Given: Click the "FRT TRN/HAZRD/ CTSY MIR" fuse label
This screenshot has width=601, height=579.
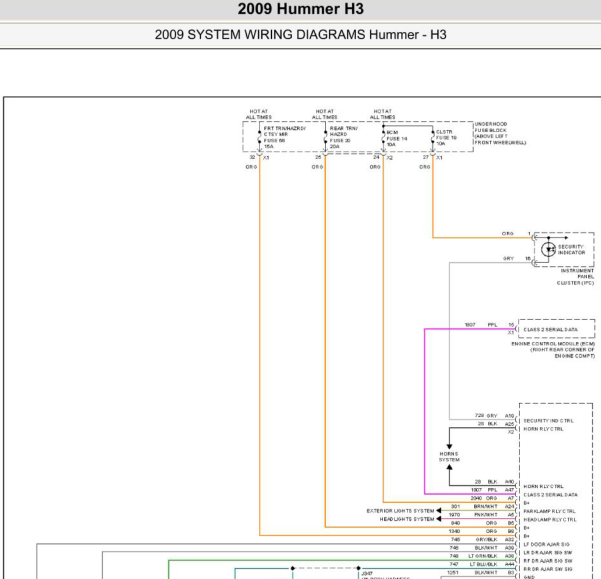Looking at the screenshot, I should tap(284, 131).
